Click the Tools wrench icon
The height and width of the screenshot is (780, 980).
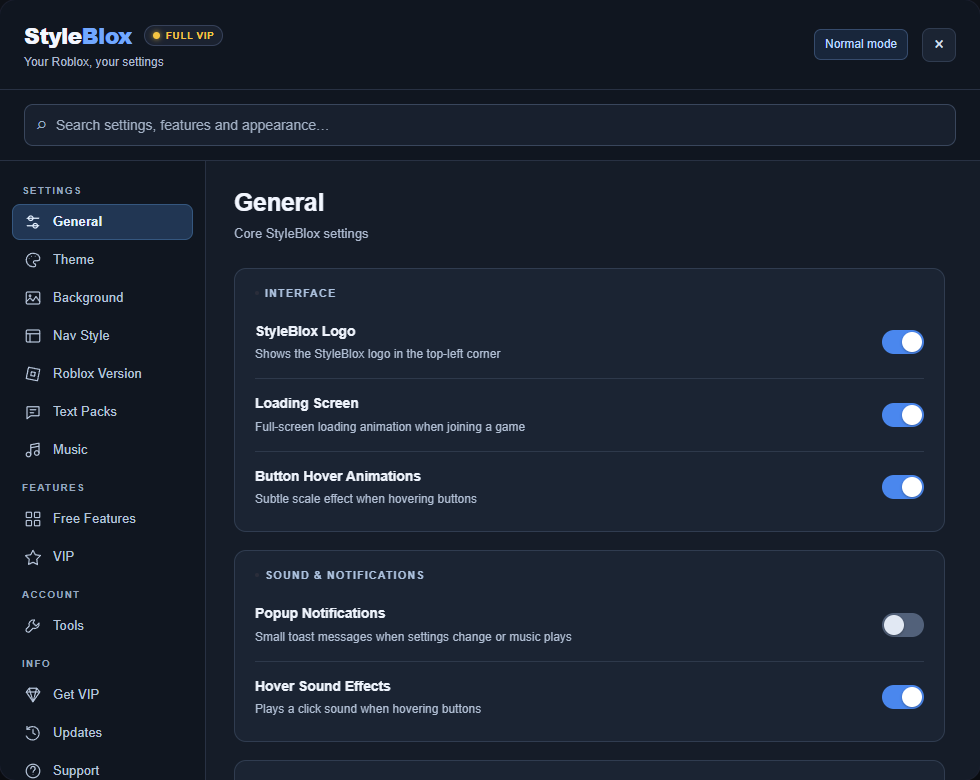(x=33, y=626)
